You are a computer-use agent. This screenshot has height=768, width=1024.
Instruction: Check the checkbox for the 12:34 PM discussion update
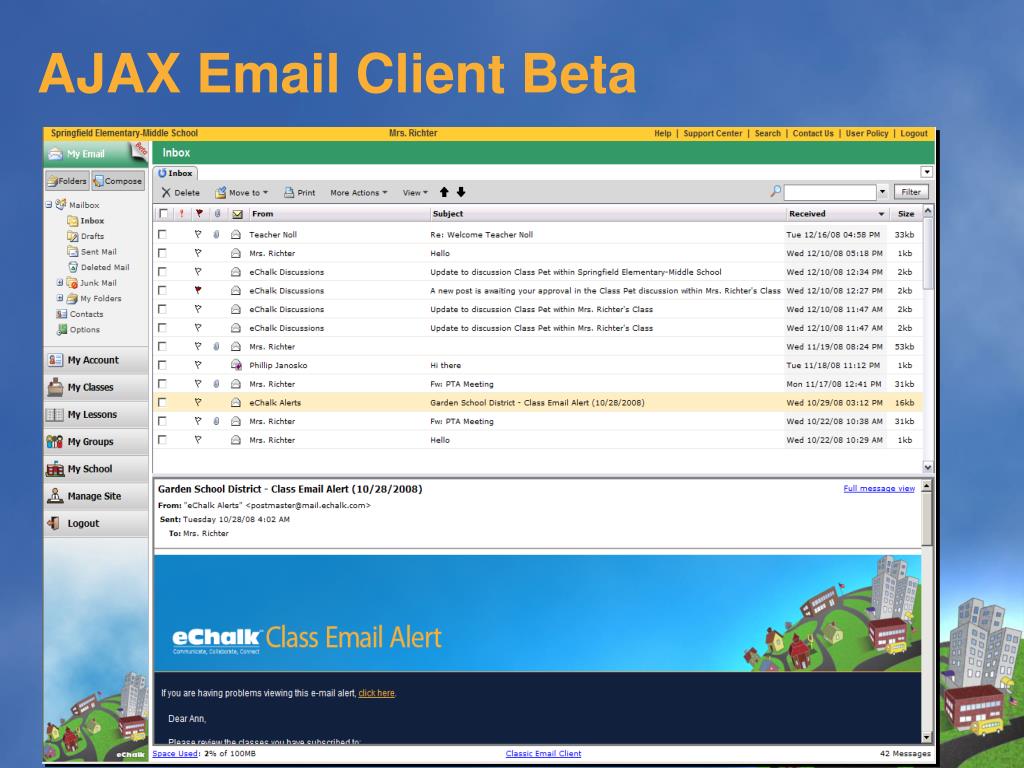tap(162, 271)
